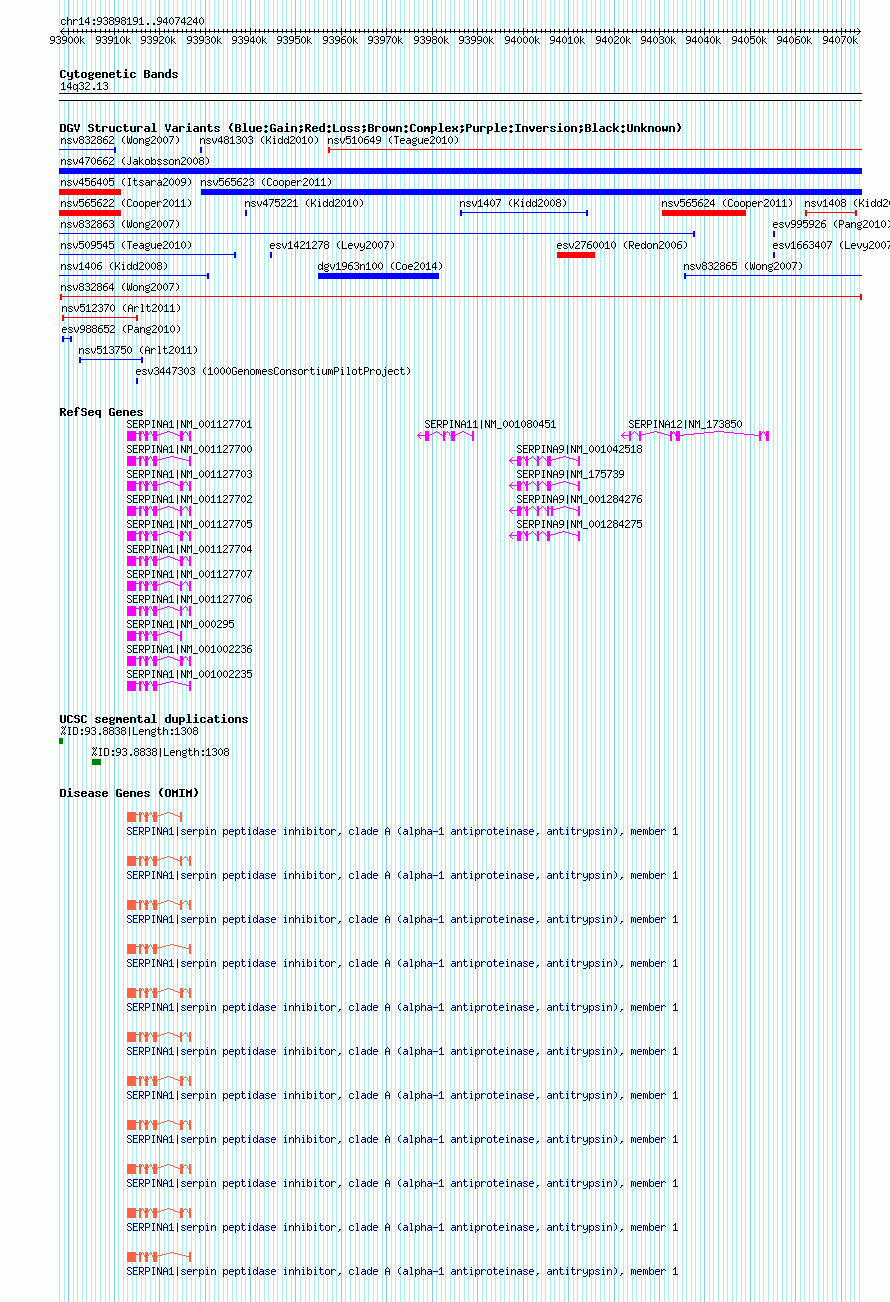This screenshot has height=1302, width=890.
Task: Open variant nsv510649 (Teague2010)
Action: coord(393,141)
